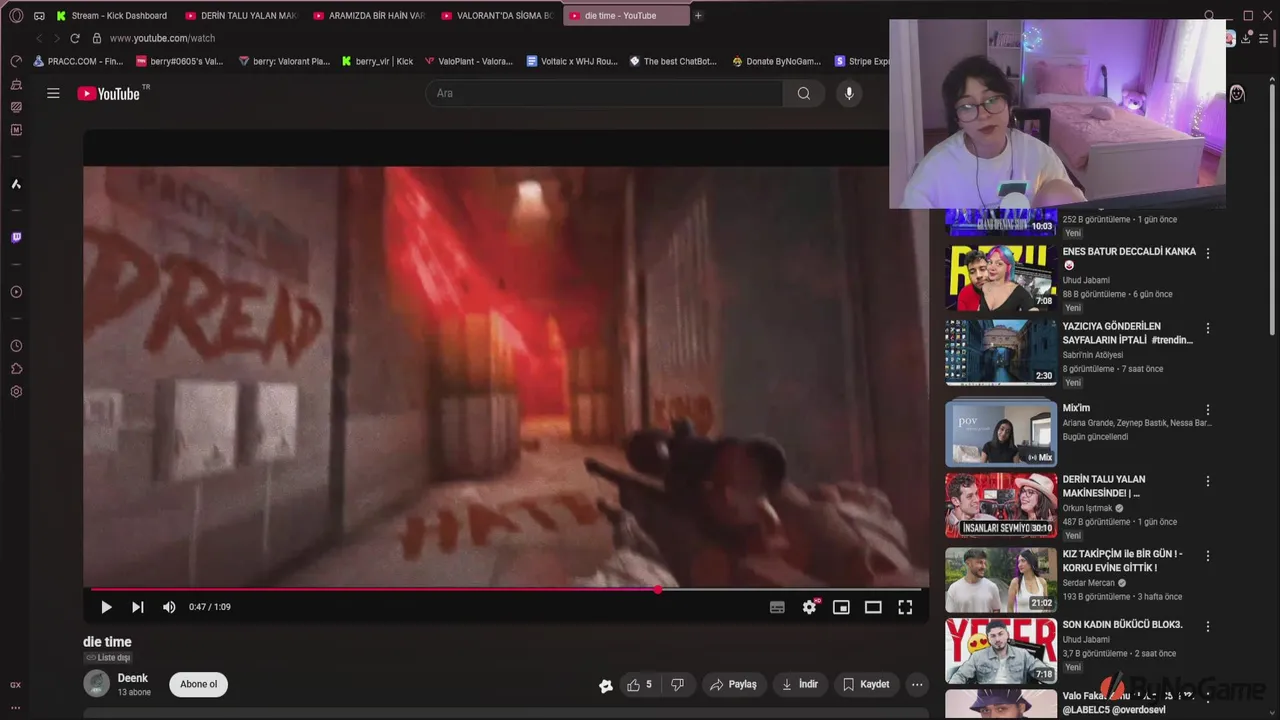Screen dimensions: 1280x720
Task: Open more actions menu beside Kaydet
Action: click(x=917, y=685)
